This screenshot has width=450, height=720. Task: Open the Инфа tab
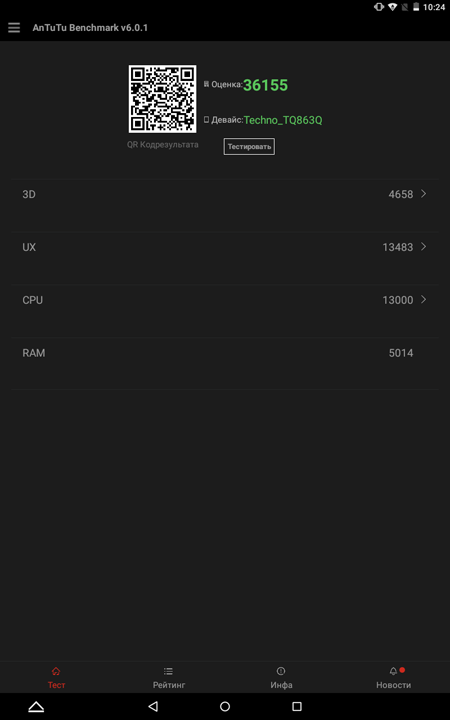coord(281,678)
